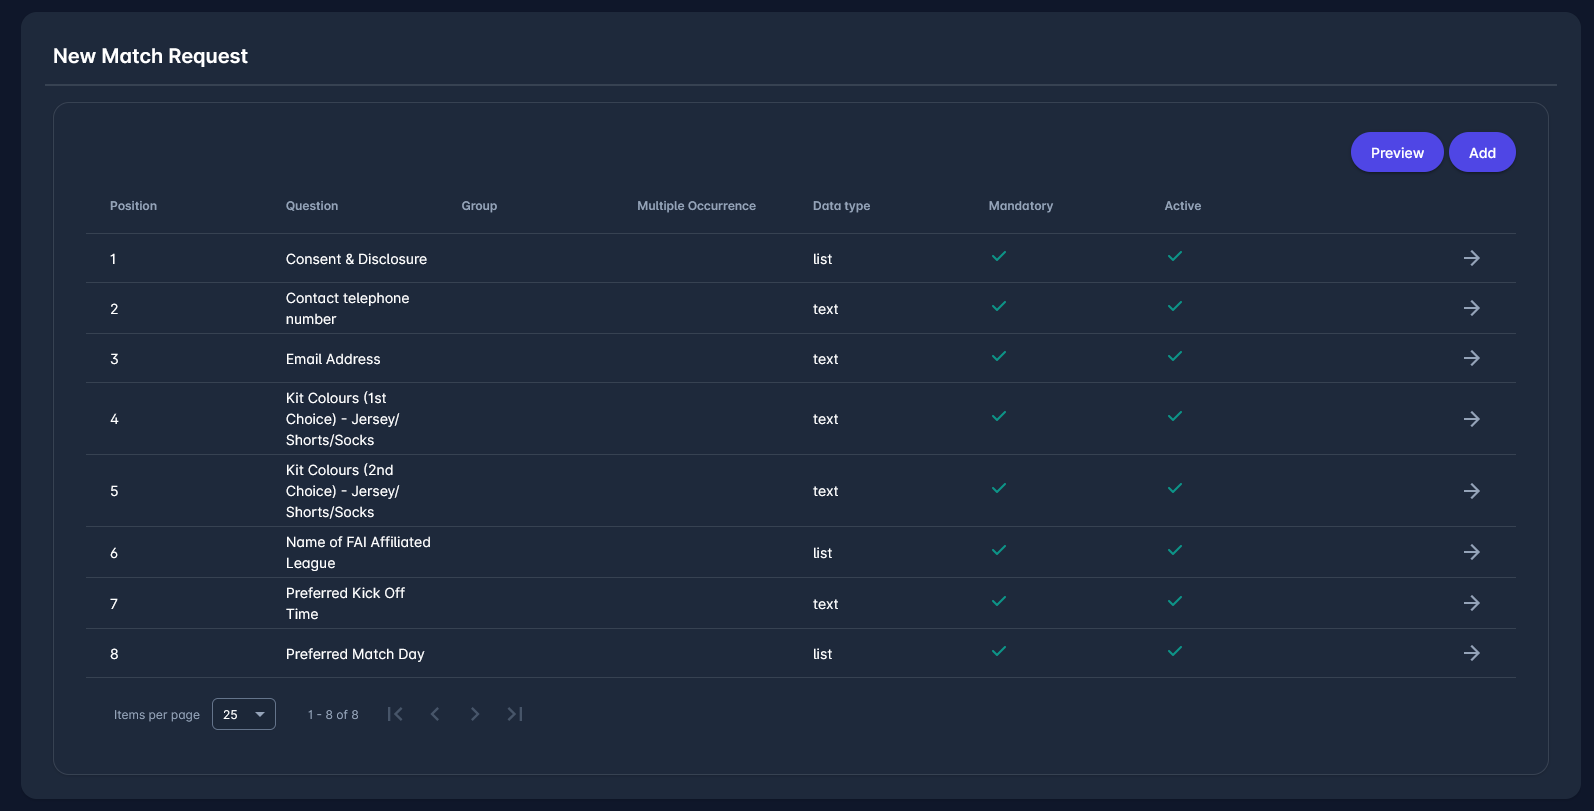Open the Preferred Match Day row arrow

pyautogui.click(x=1471, y=653)
